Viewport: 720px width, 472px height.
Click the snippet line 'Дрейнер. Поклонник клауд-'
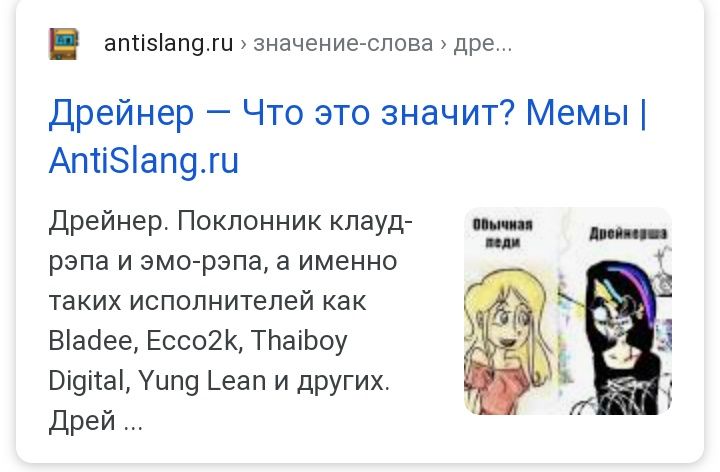point(231,222)
